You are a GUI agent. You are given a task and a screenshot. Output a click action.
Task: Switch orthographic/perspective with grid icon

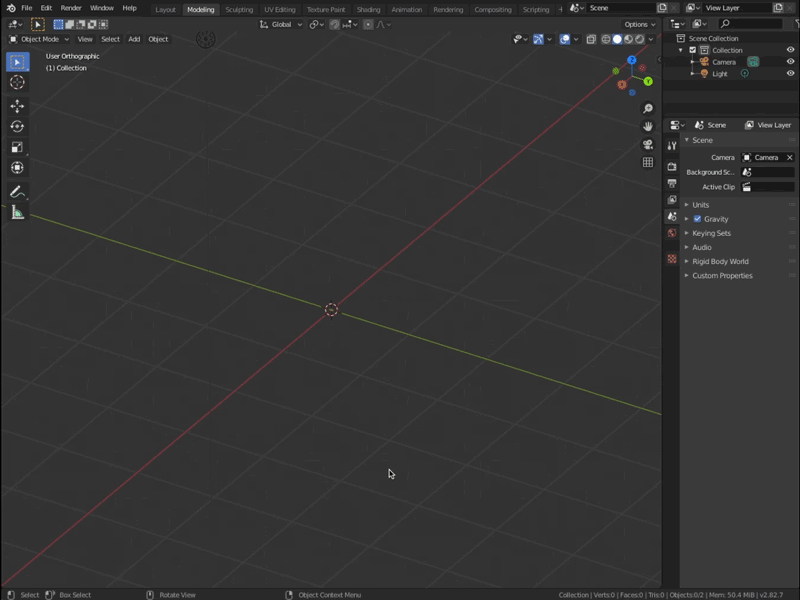648,162
